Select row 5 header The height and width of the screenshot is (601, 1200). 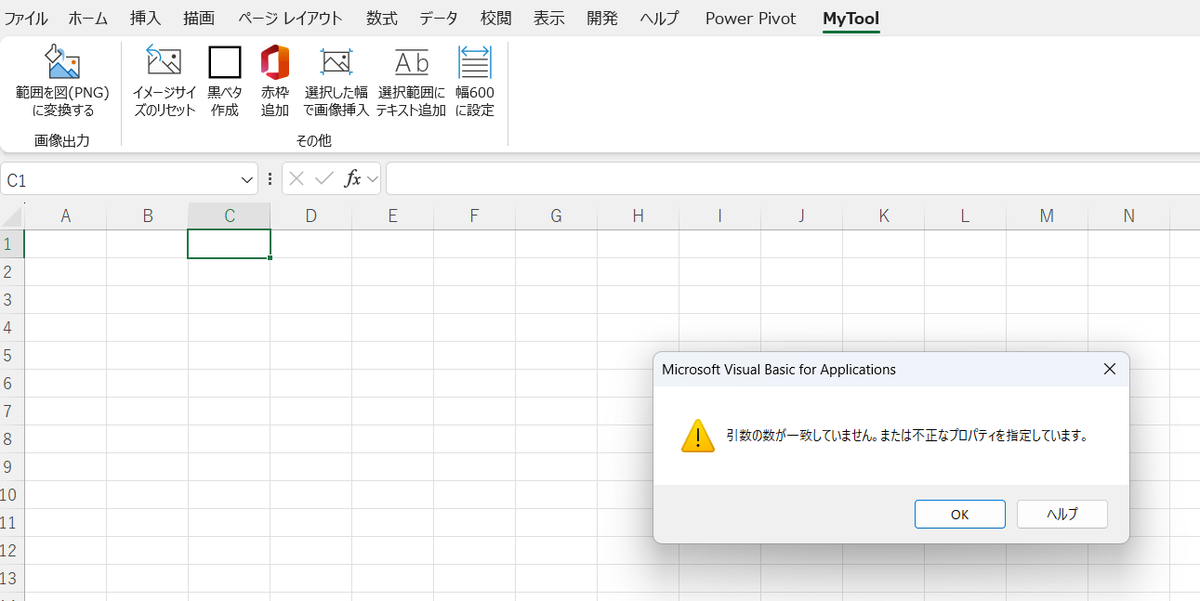tap(12, 356)
